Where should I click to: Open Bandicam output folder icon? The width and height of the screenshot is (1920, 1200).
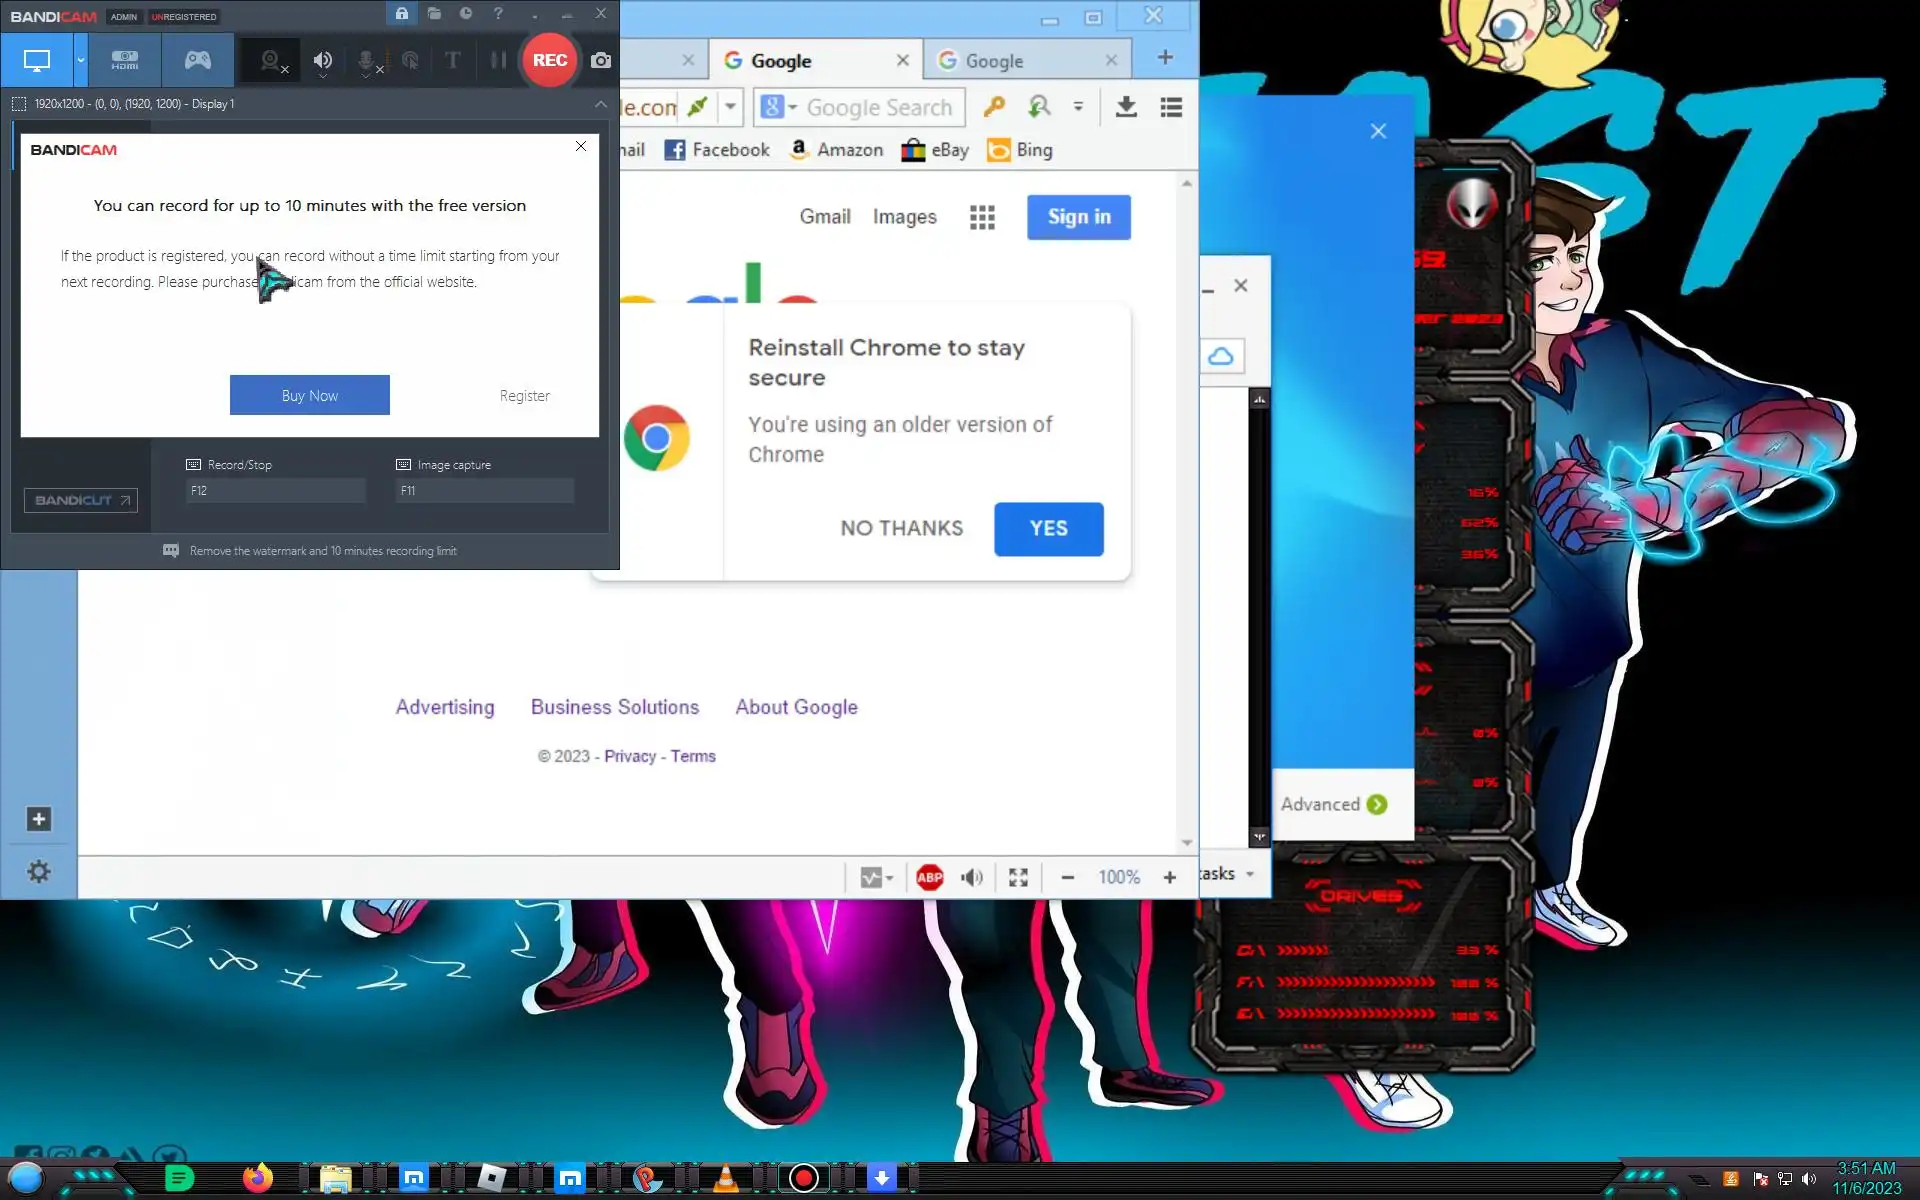pyautogui.click(x=434, y=14)
